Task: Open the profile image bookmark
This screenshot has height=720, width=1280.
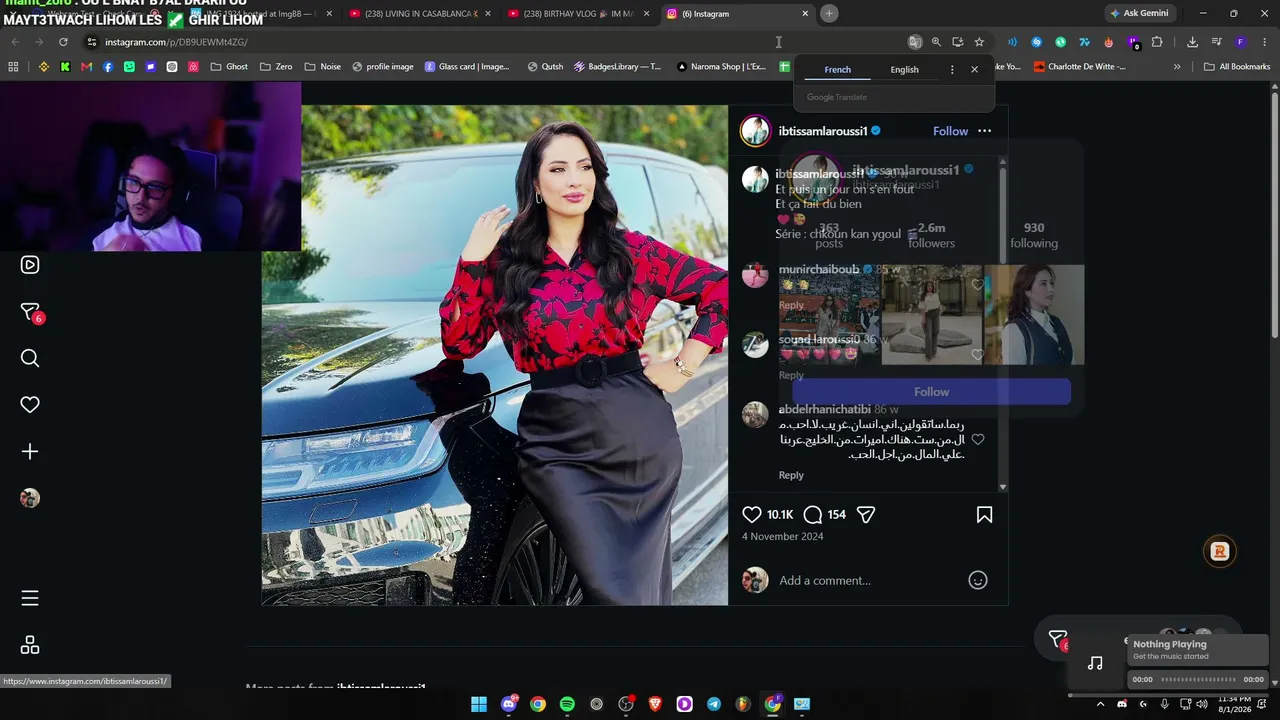Action: (381, 67)
